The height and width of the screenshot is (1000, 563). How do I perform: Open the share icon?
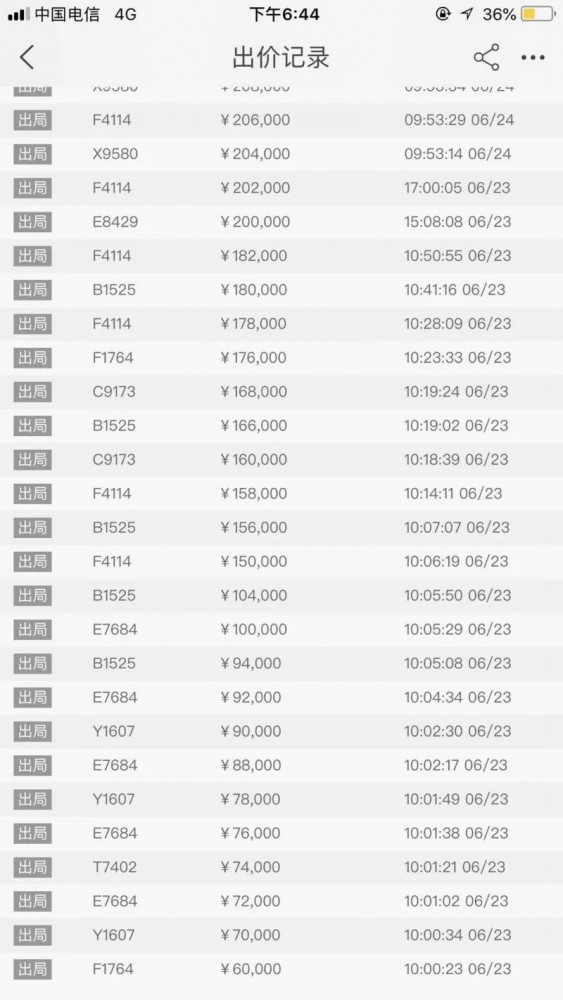[x=486, y=57]
